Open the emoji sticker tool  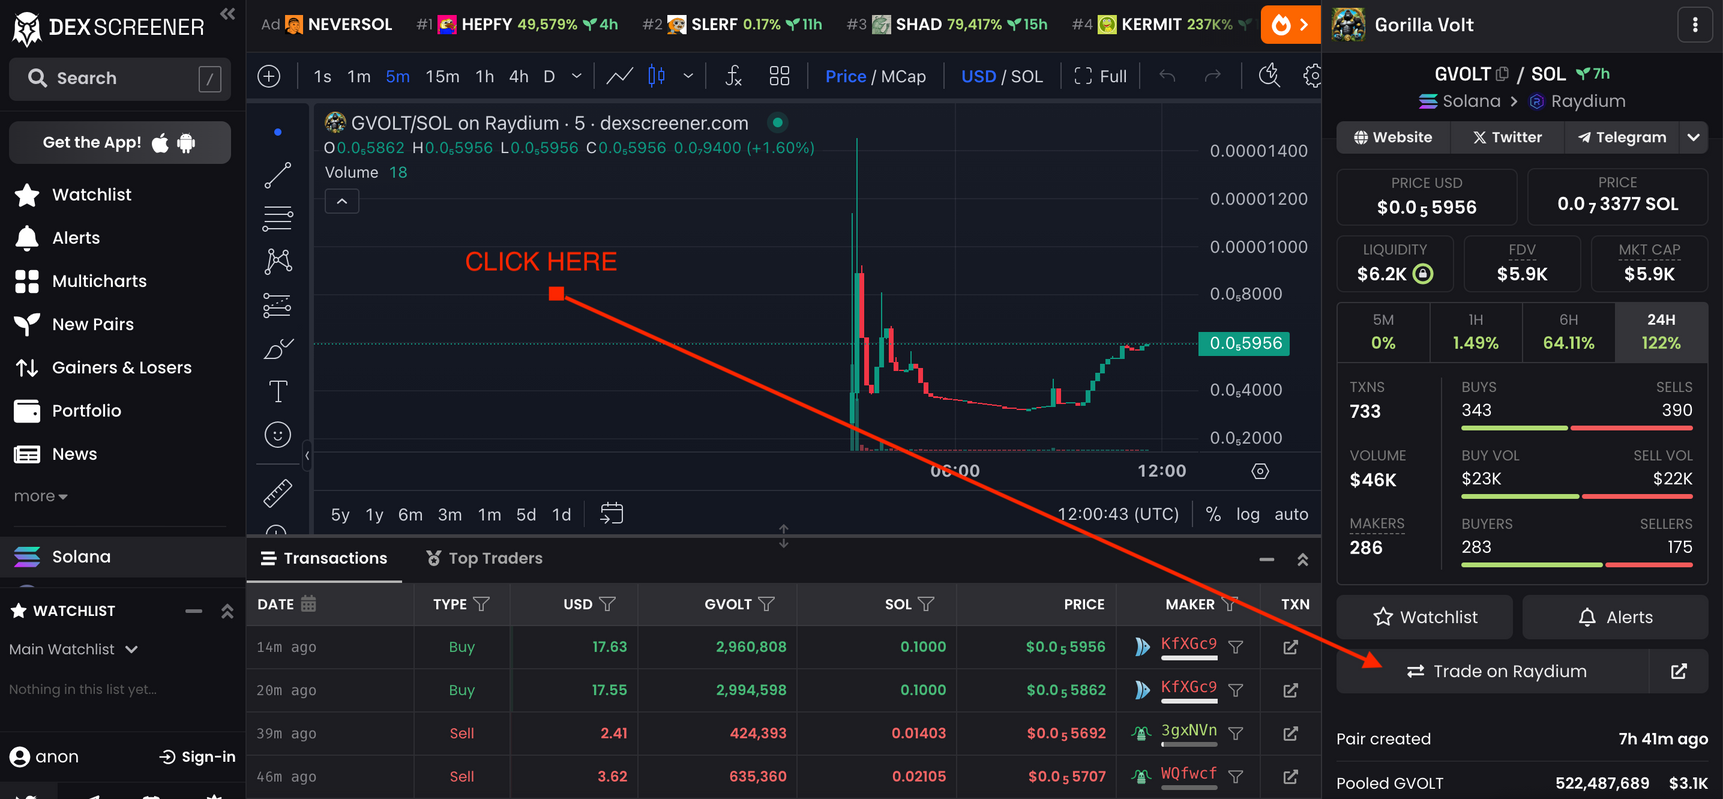click(x=278, y=435)
